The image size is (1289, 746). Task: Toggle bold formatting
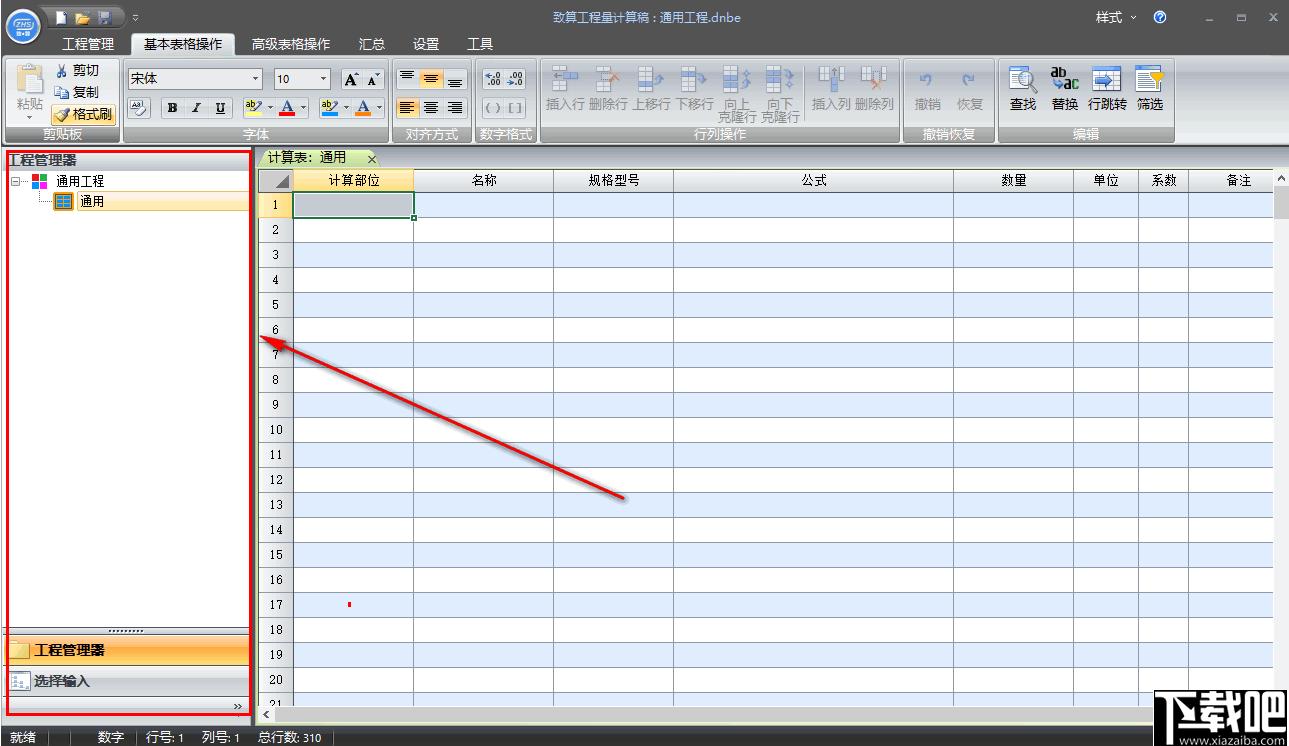(173, 108)
